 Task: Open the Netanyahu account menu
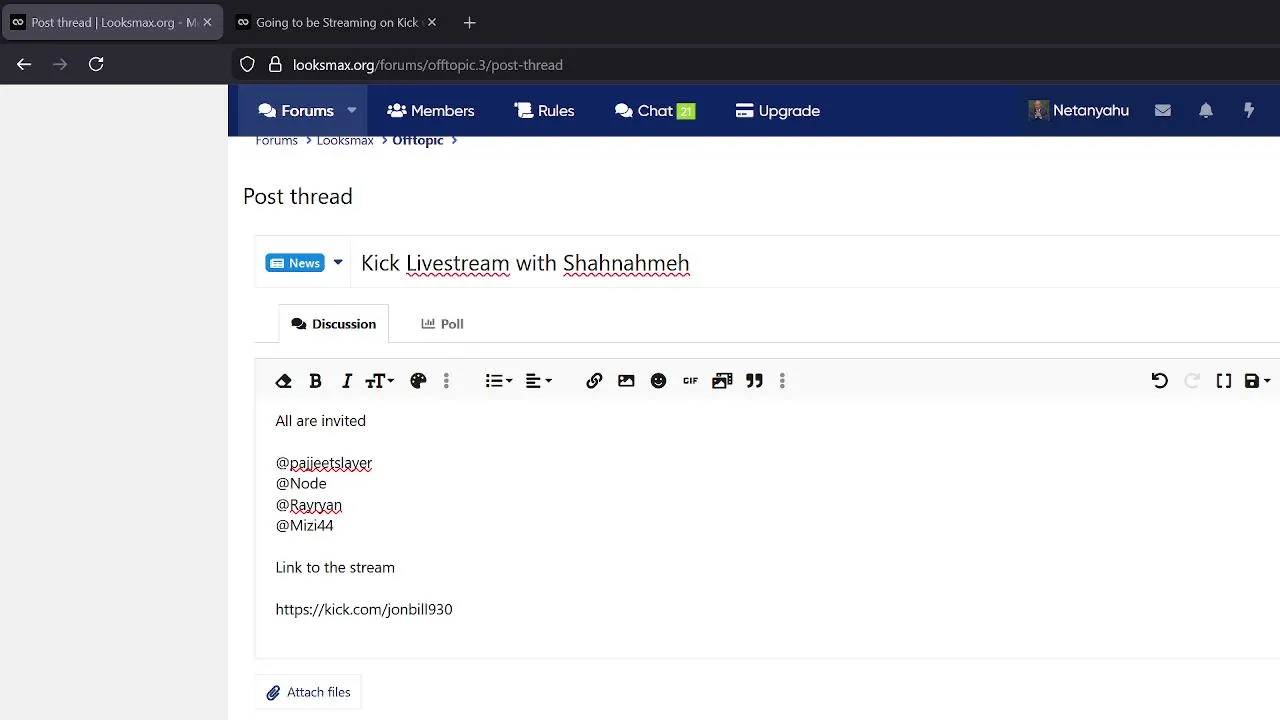(1079, 111)
